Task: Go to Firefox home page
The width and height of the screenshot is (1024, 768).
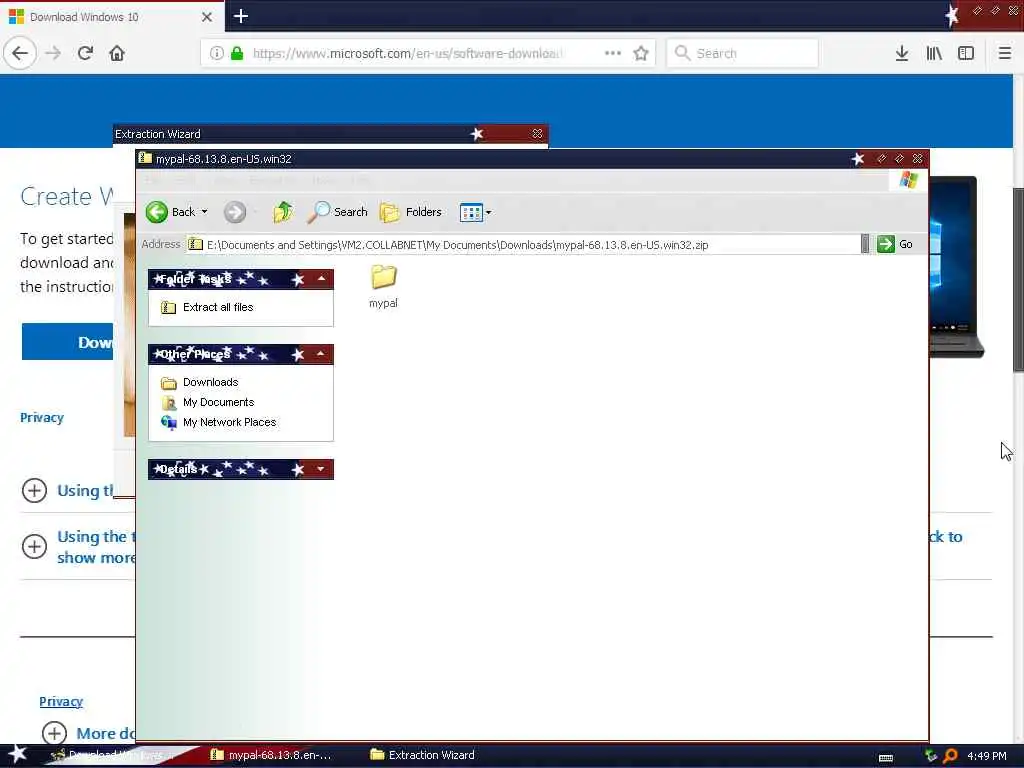Action: point(117,54)
